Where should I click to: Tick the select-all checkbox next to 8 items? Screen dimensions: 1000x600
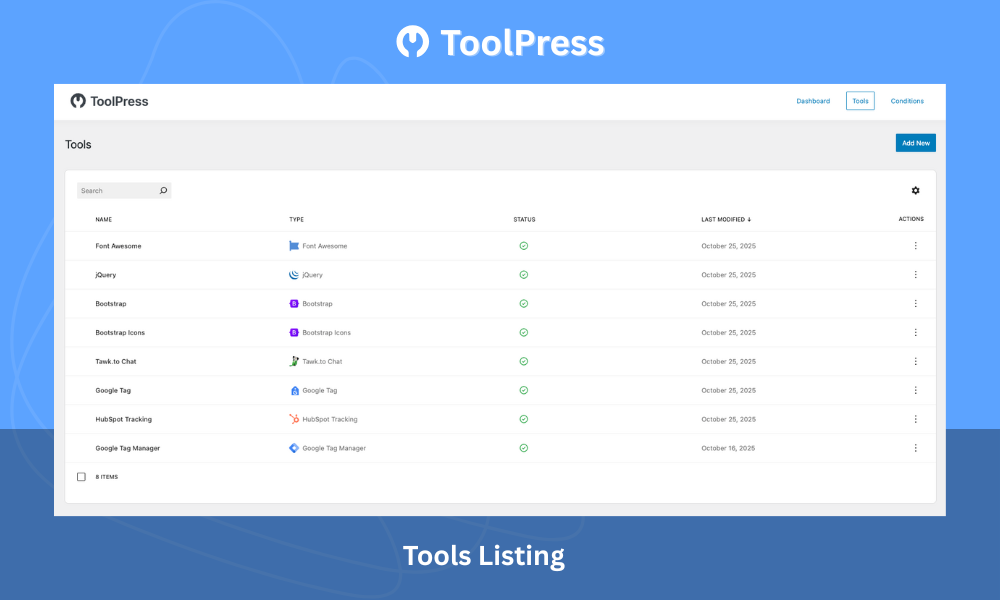[x=81, y=477]
